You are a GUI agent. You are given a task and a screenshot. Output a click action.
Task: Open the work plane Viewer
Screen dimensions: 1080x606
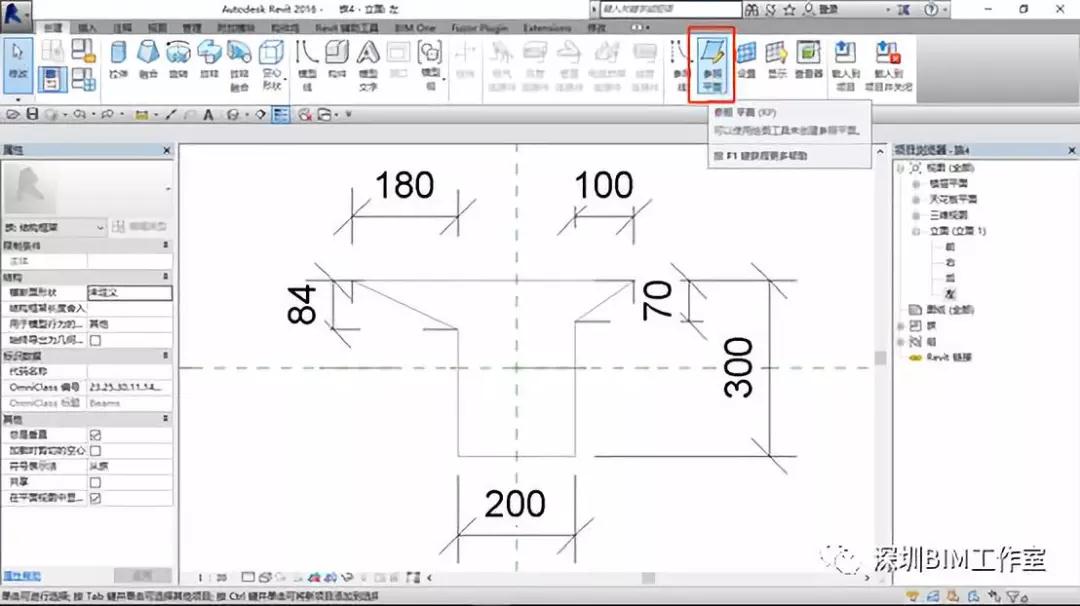point(809,60)
